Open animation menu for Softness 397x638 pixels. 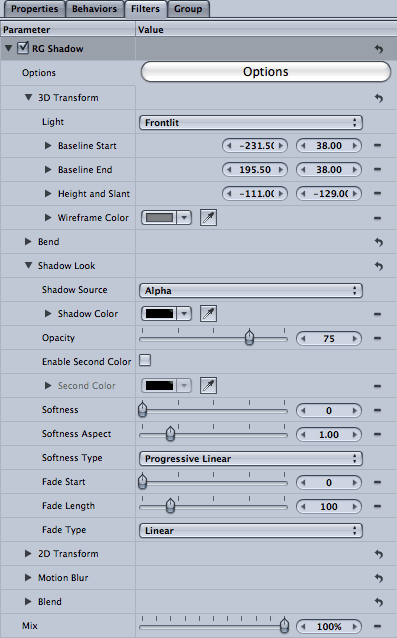377,410
